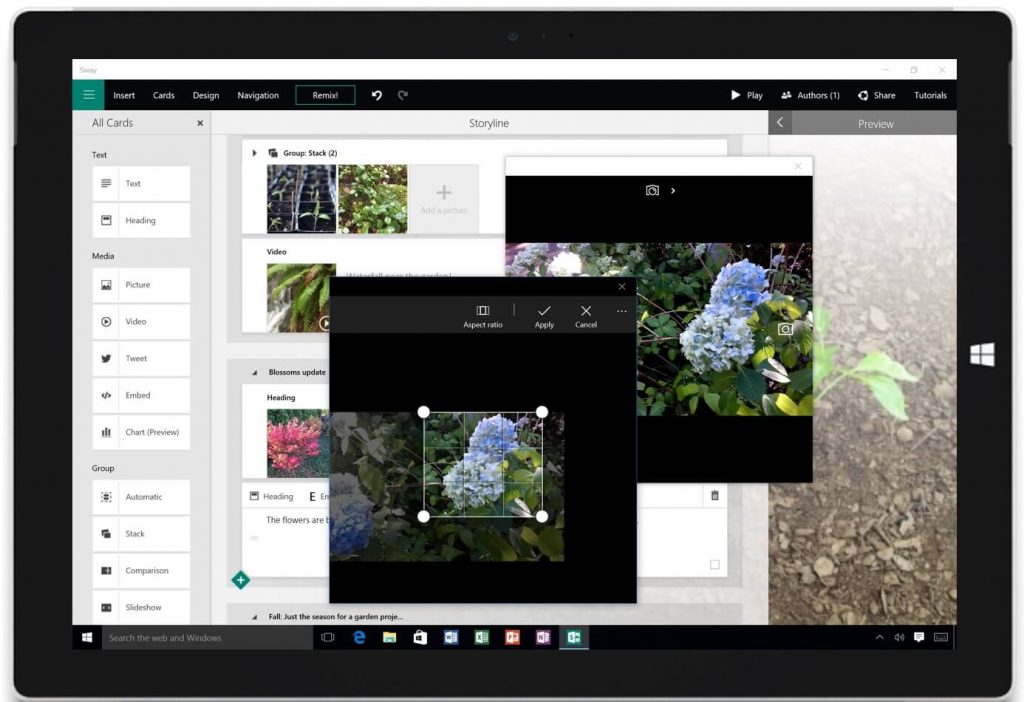1024x702 pixels.
Task: Click the Search the web and Windows box
Action: (200, 637)
